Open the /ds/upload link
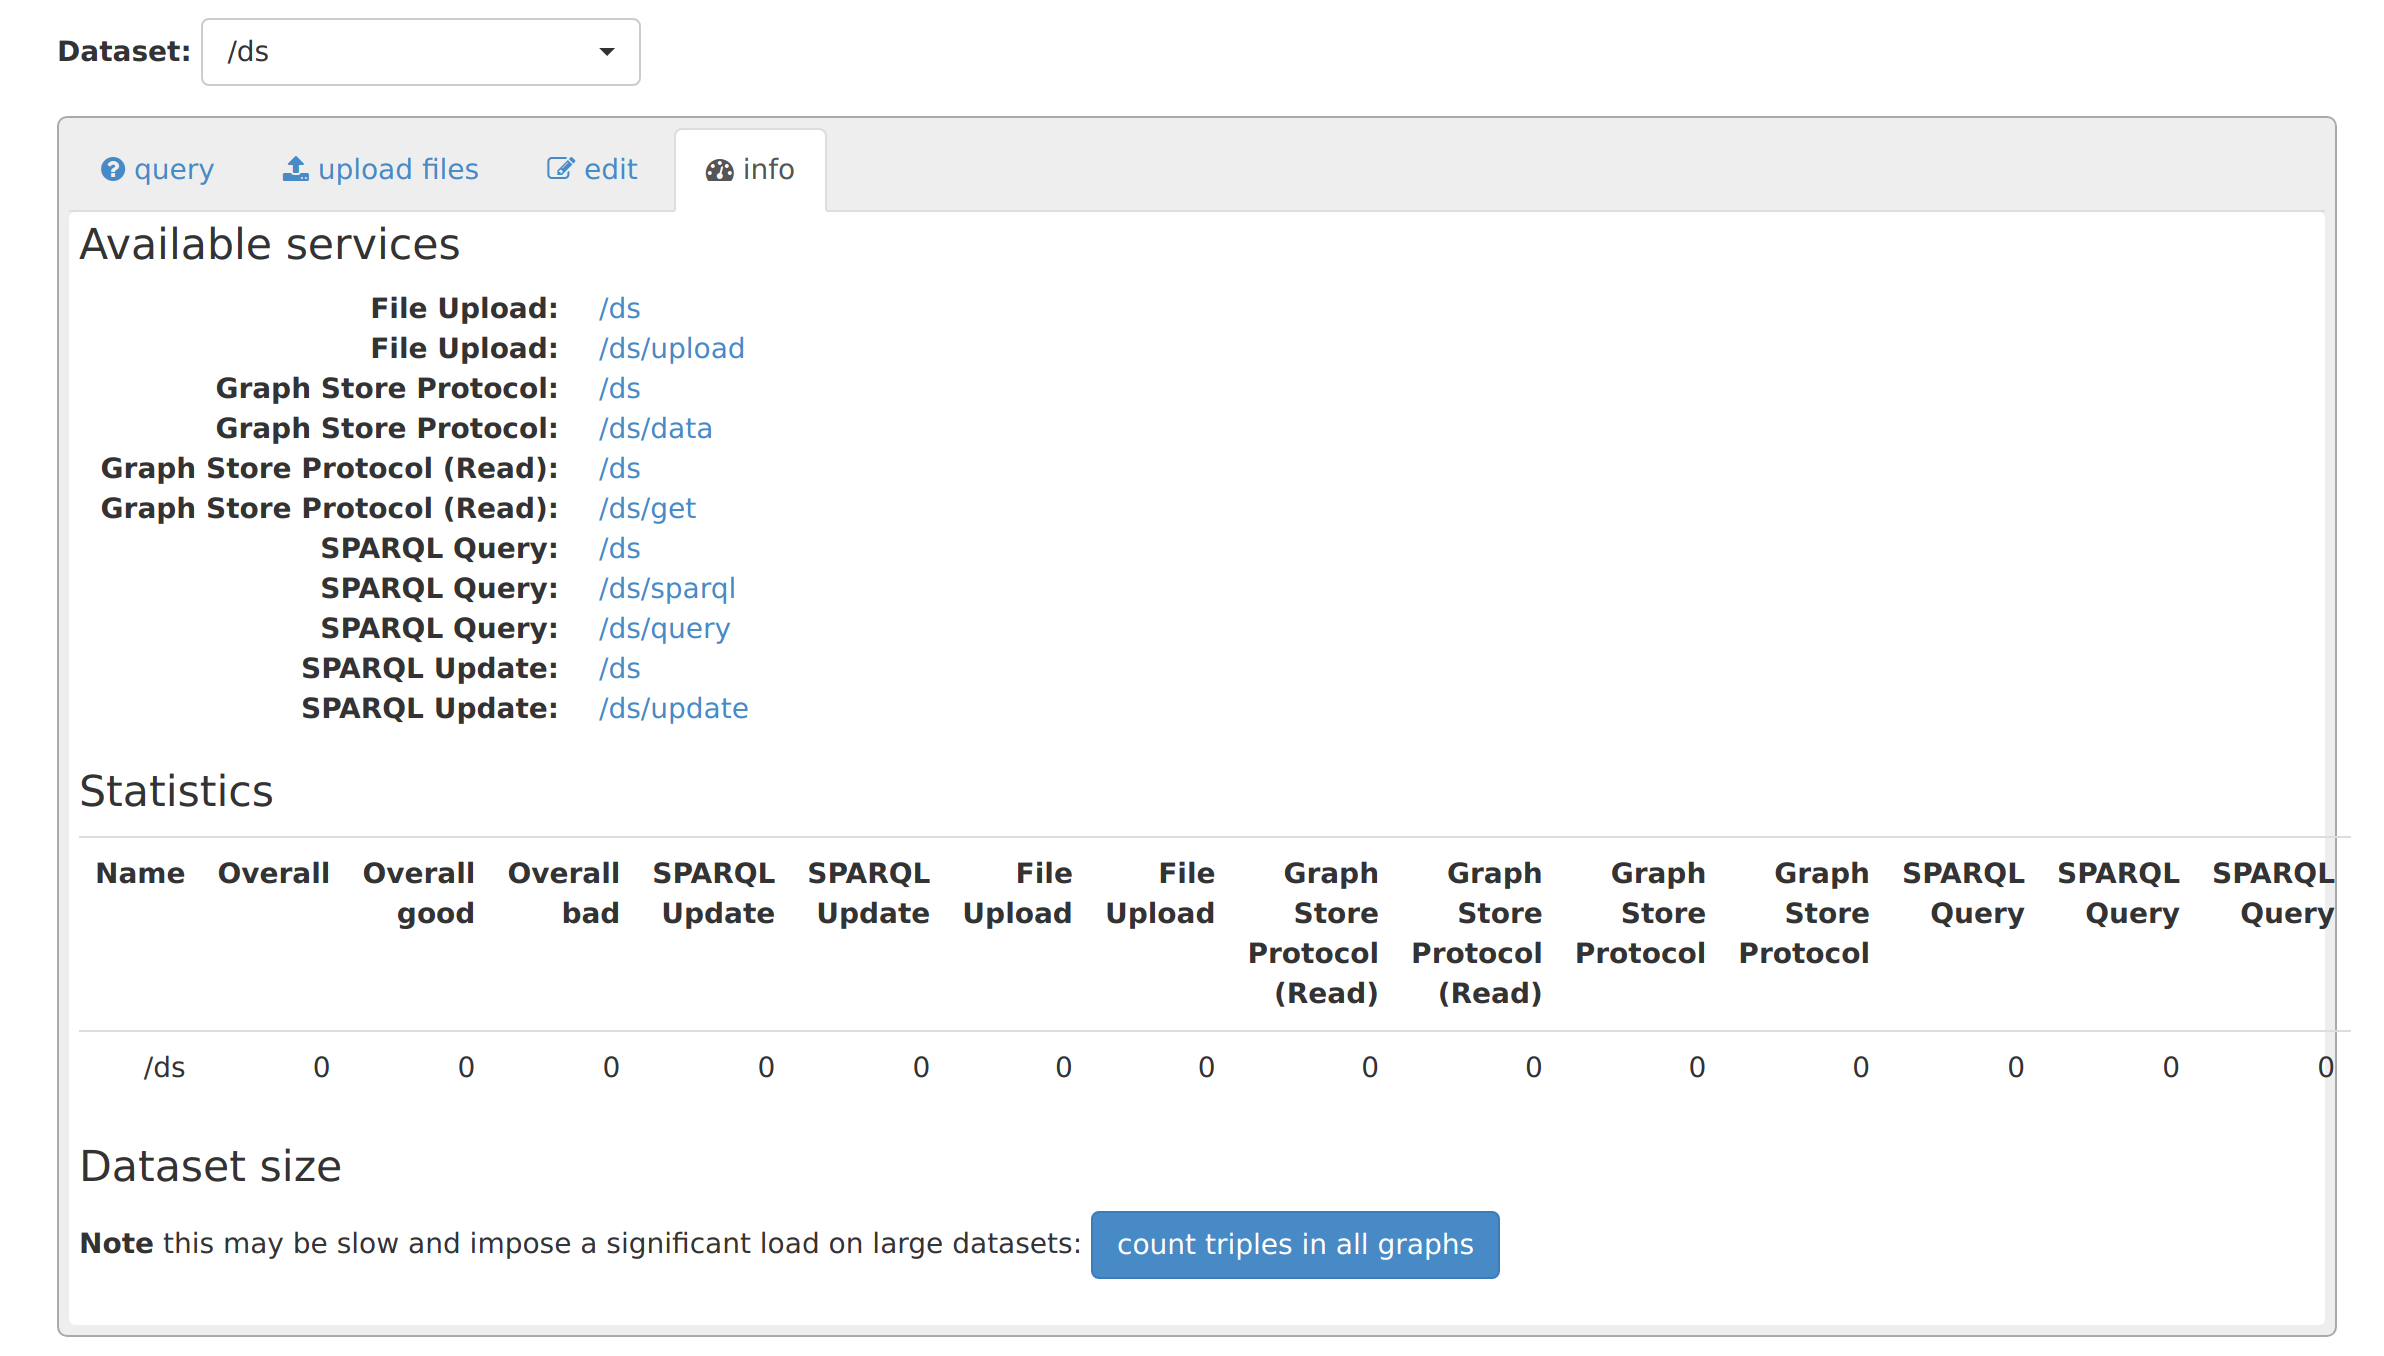This screenshot has height=1356, width=2384. point(671,348)
